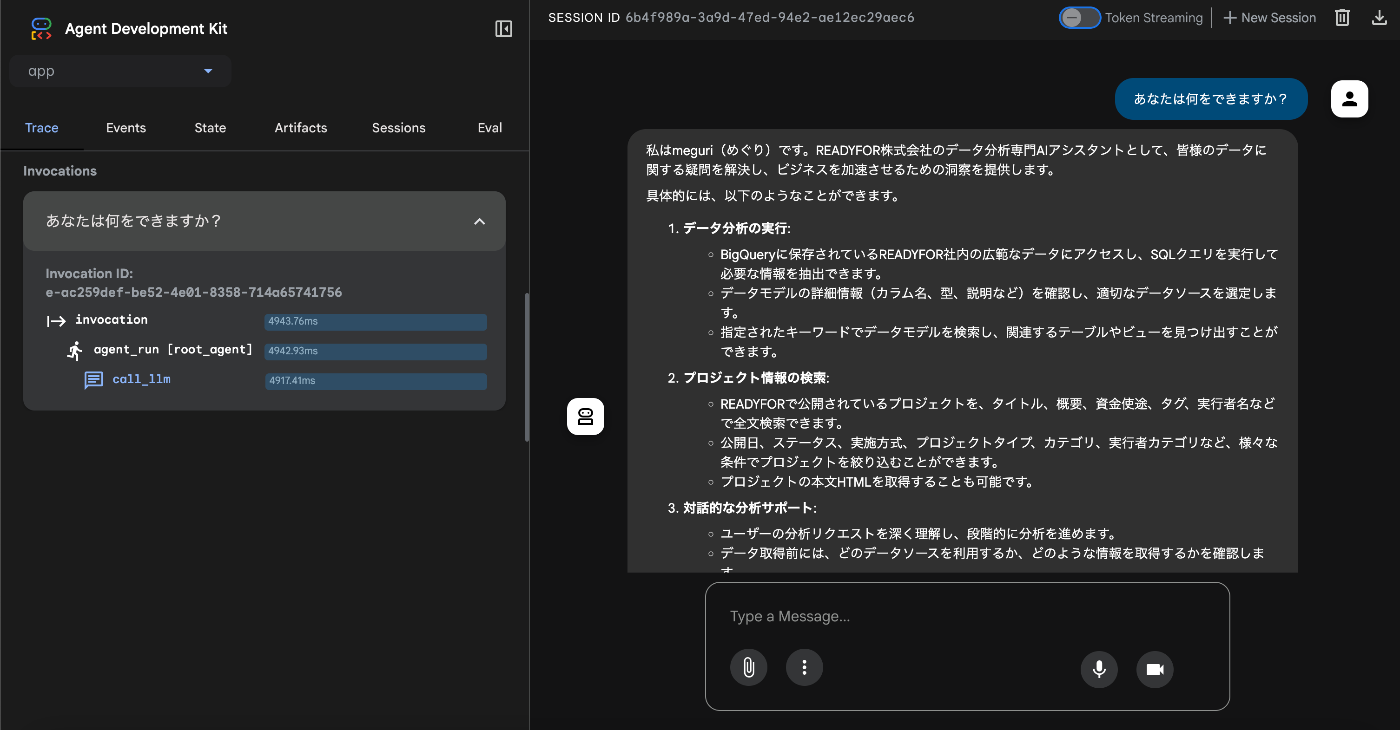Viewport: 1400px width, 730px height.
Task: Toggle Token Streaming switch
Action: pos(1080,18)
